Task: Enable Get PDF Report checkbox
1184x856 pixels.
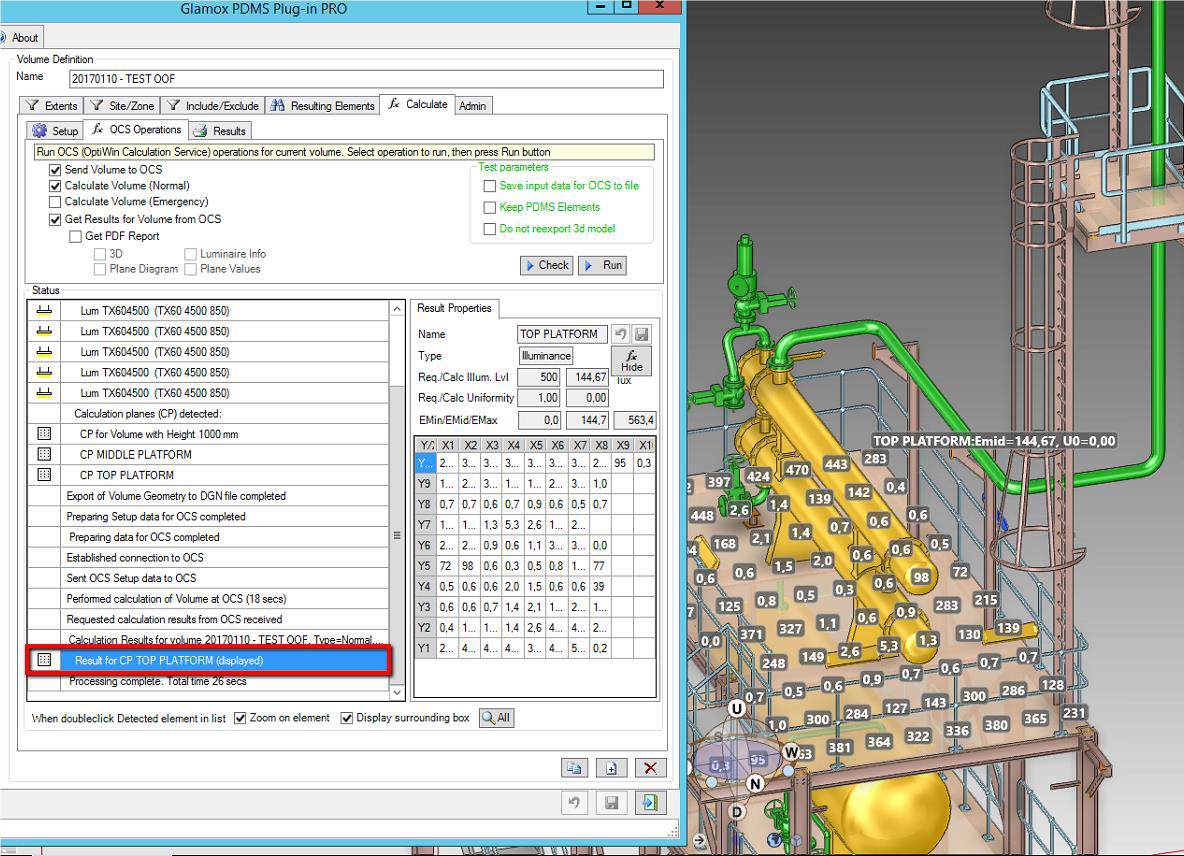Action: (x=76, y=236)
